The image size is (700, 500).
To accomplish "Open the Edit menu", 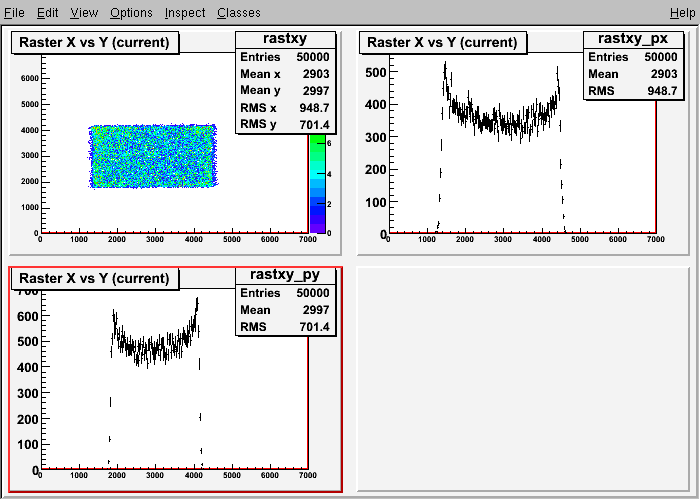I will (x=47, y=13).
